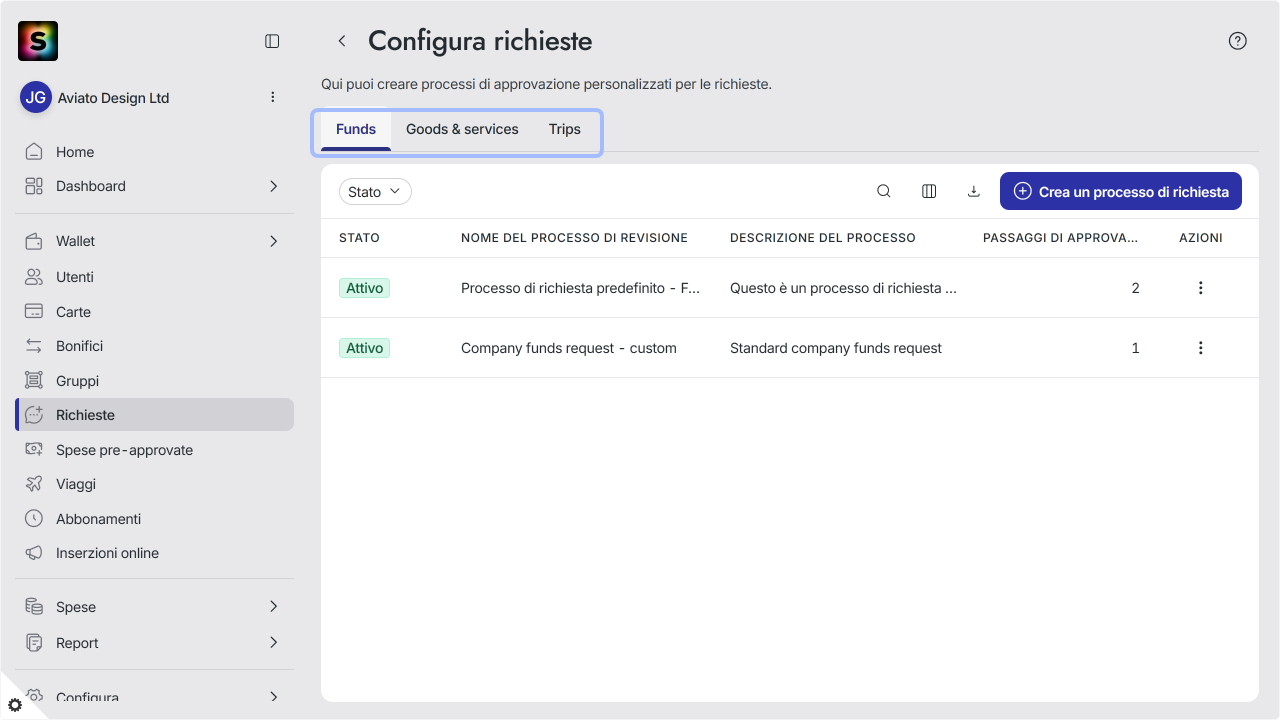Switch to the Trips tab
Image resolution: width=1280 pixels, height=720 pixels.
(x=565, y=130)
